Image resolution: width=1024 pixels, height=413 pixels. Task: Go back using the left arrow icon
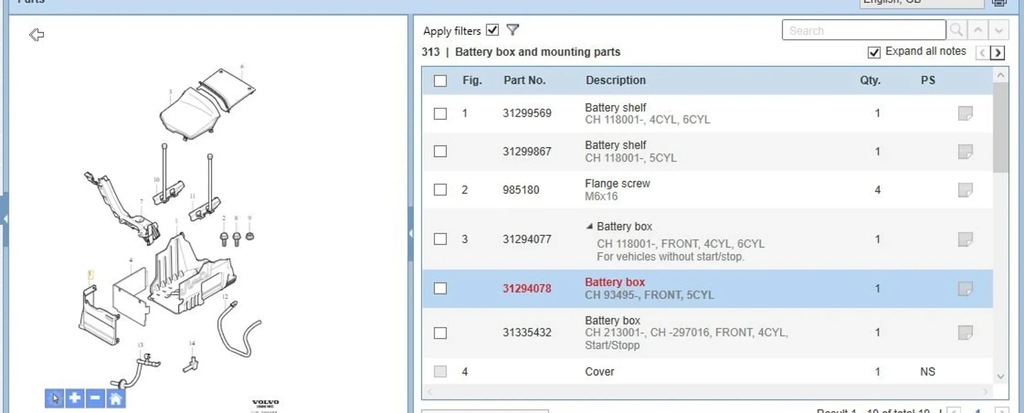tap(37, 35)
